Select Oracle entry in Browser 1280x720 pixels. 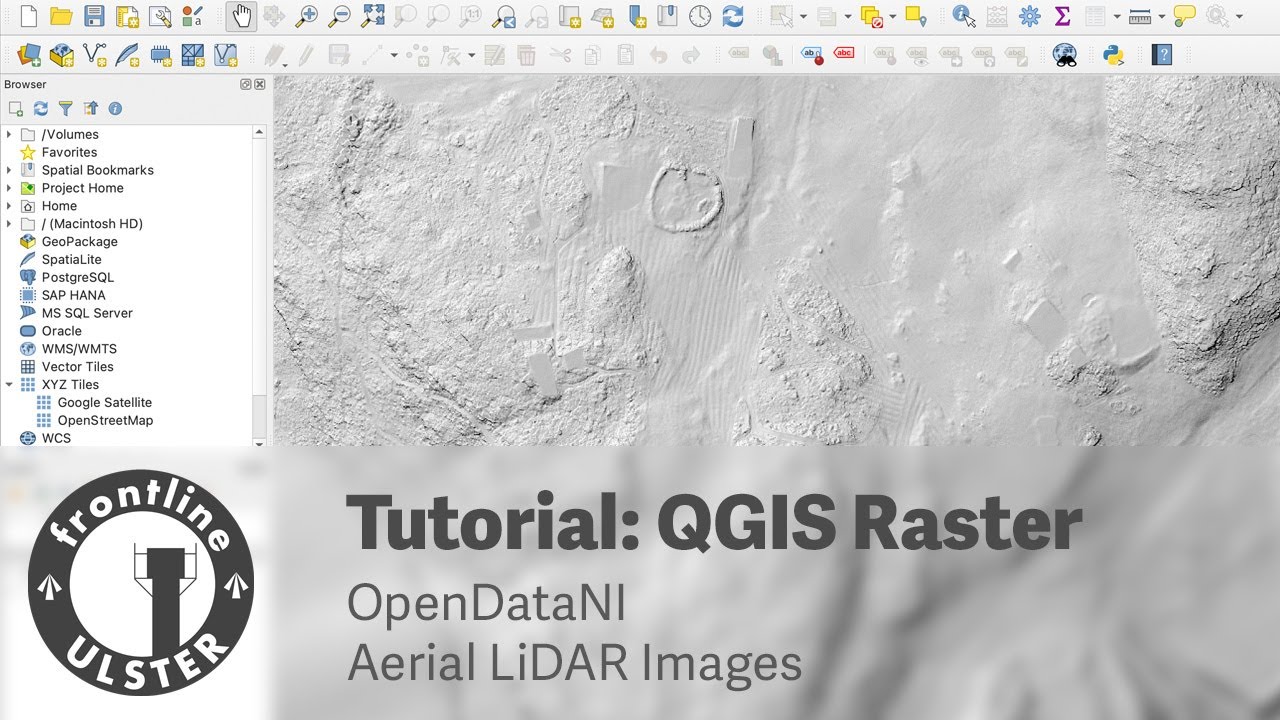point(61,331)
